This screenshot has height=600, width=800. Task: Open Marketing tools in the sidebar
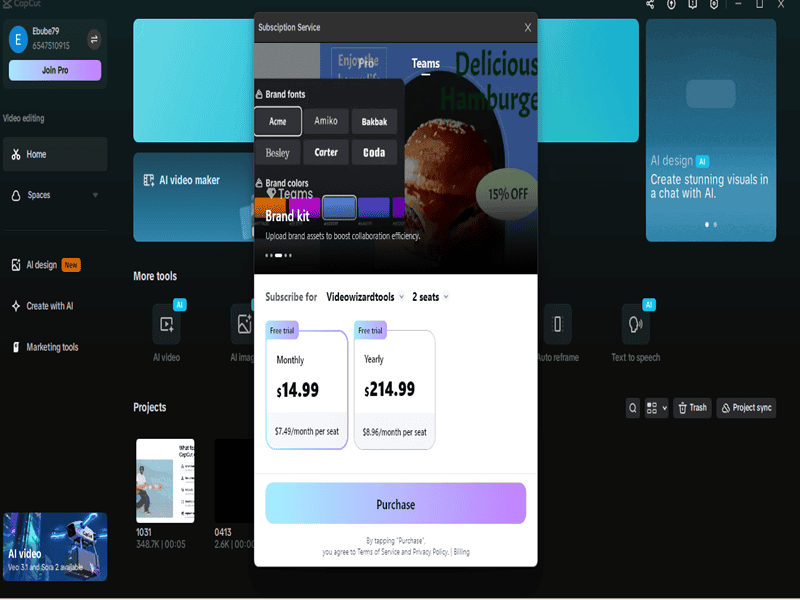[53, 348]
